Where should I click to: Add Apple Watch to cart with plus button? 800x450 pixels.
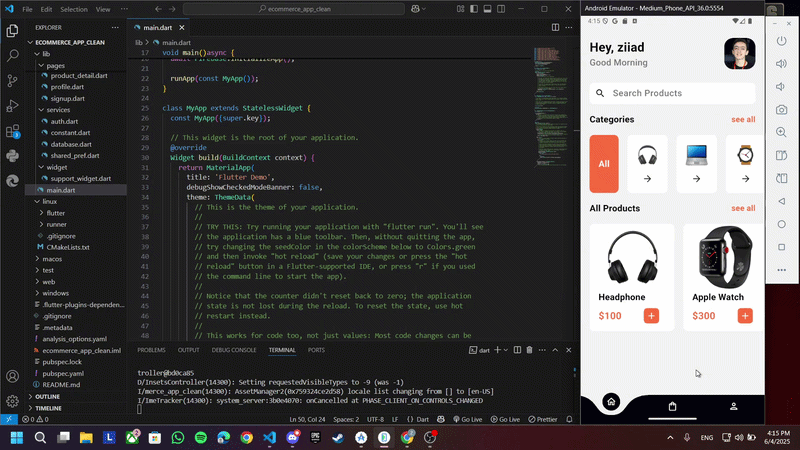click(x=745, y=316)
